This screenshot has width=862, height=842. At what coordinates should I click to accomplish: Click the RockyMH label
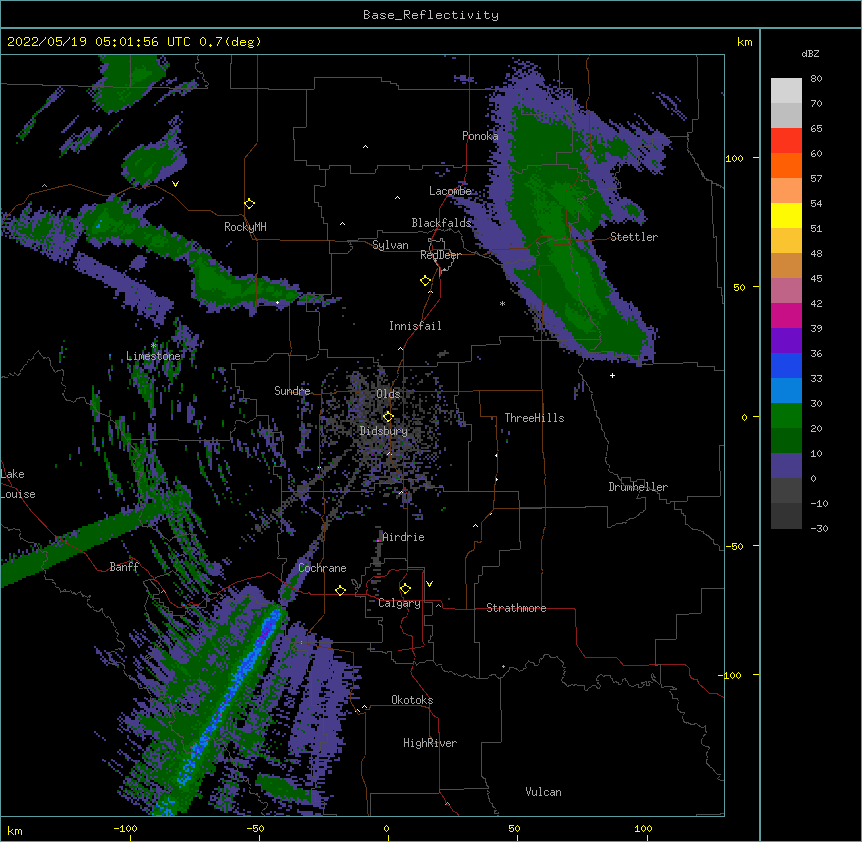(245, 227)
